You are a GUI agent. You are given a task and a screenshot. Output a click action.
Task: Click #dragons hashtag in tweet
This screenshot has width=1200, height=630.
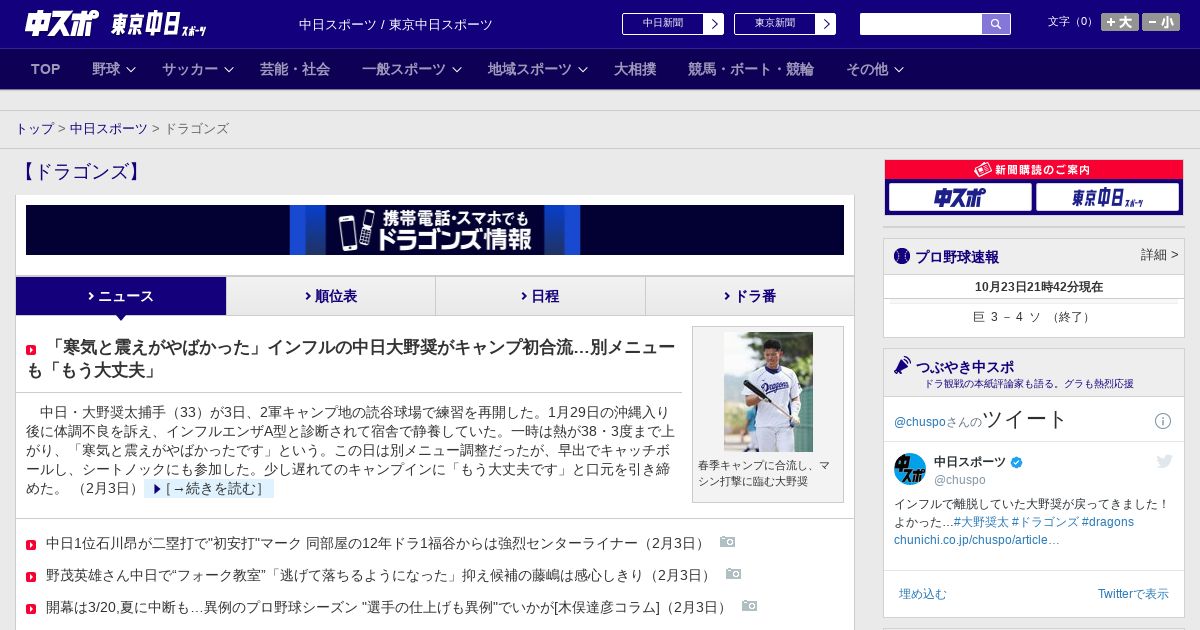tap(1108, 522)
